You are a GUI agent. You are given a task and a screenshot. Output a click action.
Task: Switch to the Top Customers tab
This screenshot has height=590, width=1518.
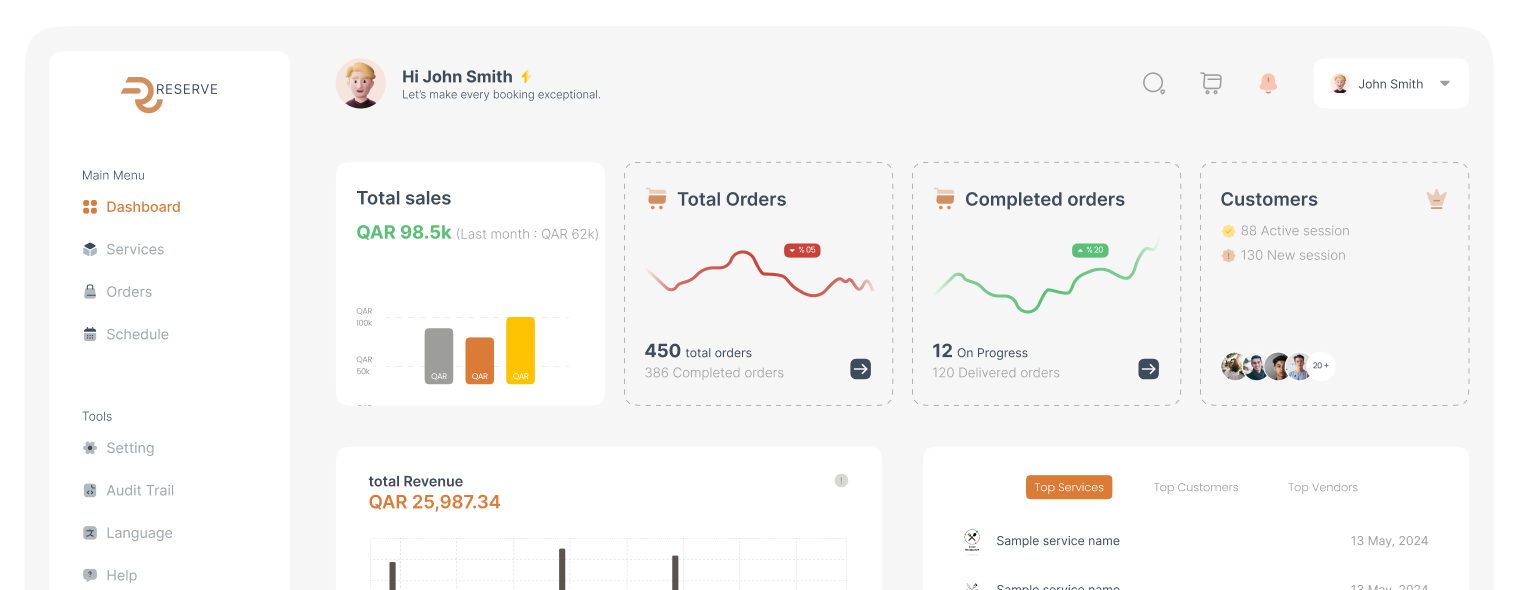pyautogui.click(x=1196, y=487)
